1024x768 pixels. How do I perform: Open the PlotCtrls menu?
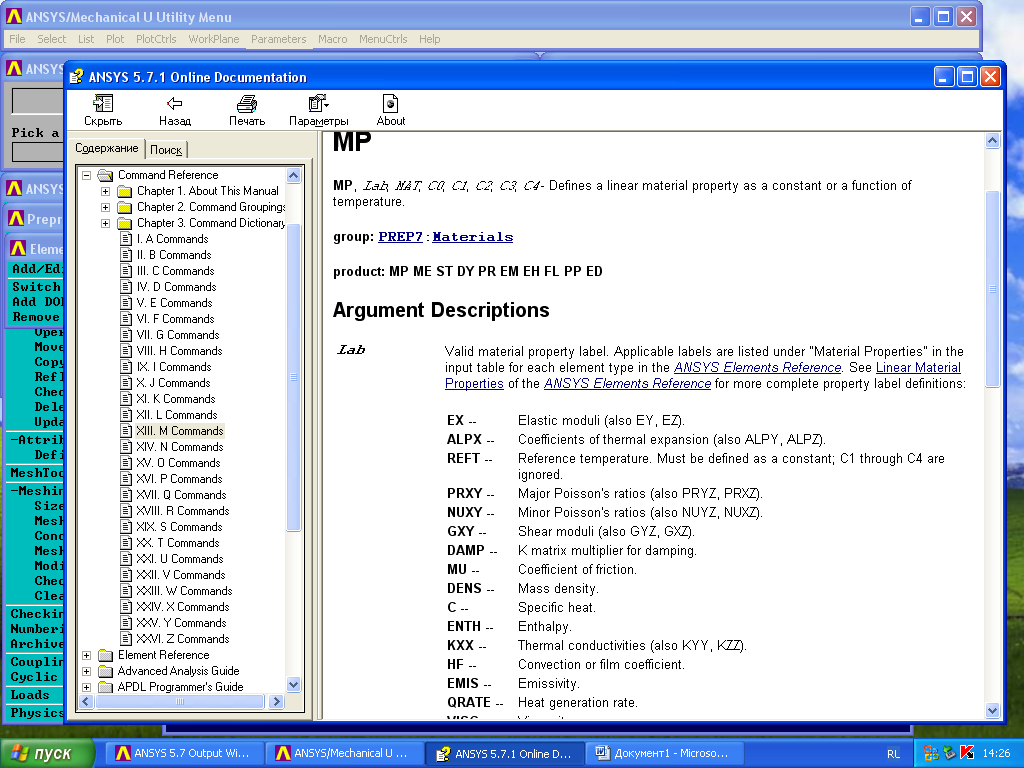pyautogui.click(x=156, y=39)
